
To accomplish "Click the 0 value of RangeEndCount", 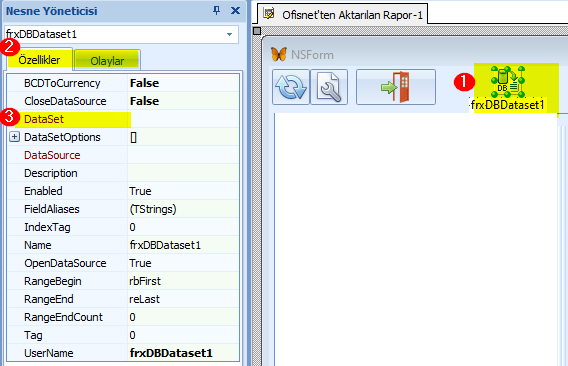I will 132,317.
